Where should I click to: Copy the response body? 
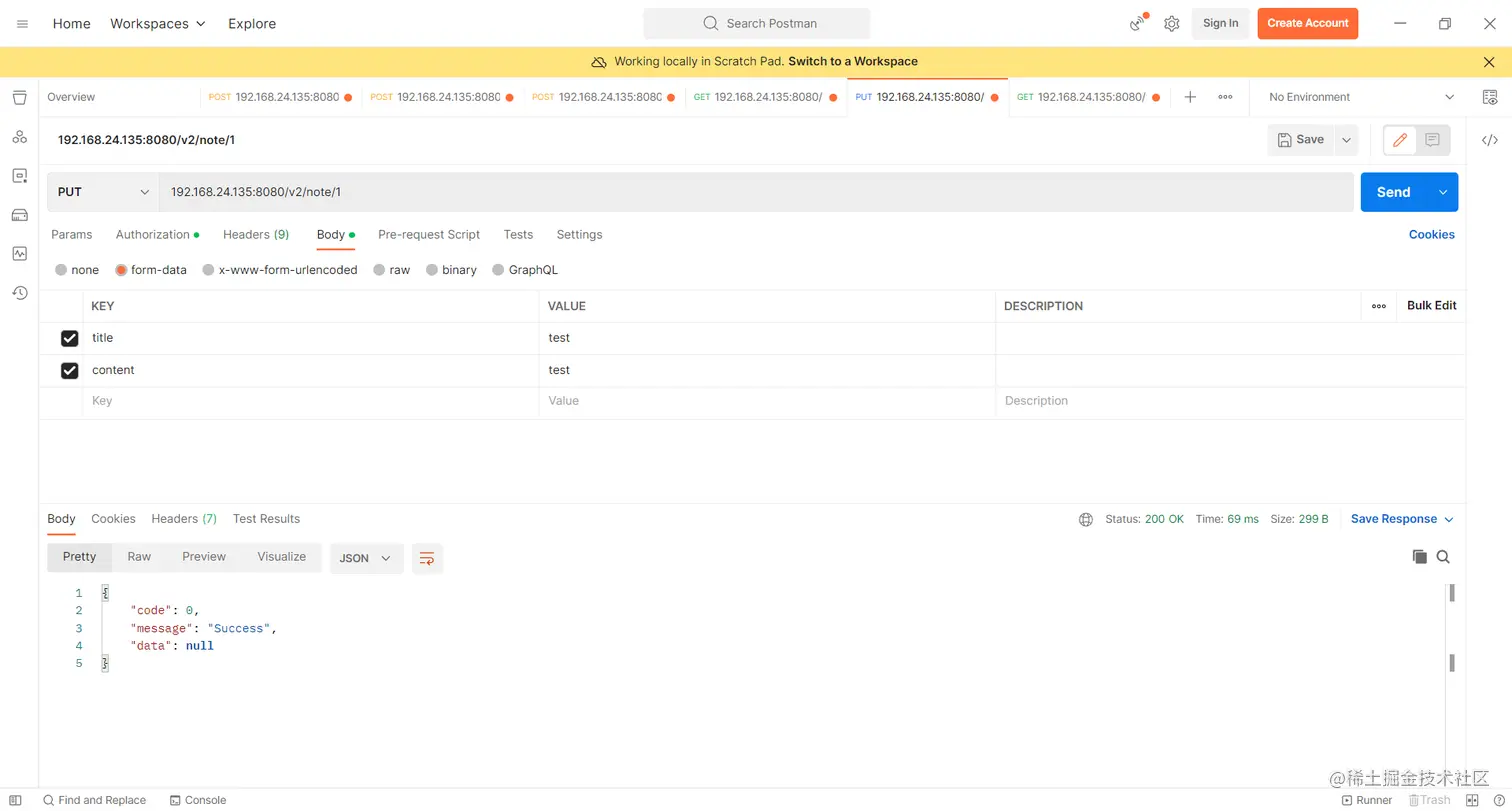coord(1419,557)
